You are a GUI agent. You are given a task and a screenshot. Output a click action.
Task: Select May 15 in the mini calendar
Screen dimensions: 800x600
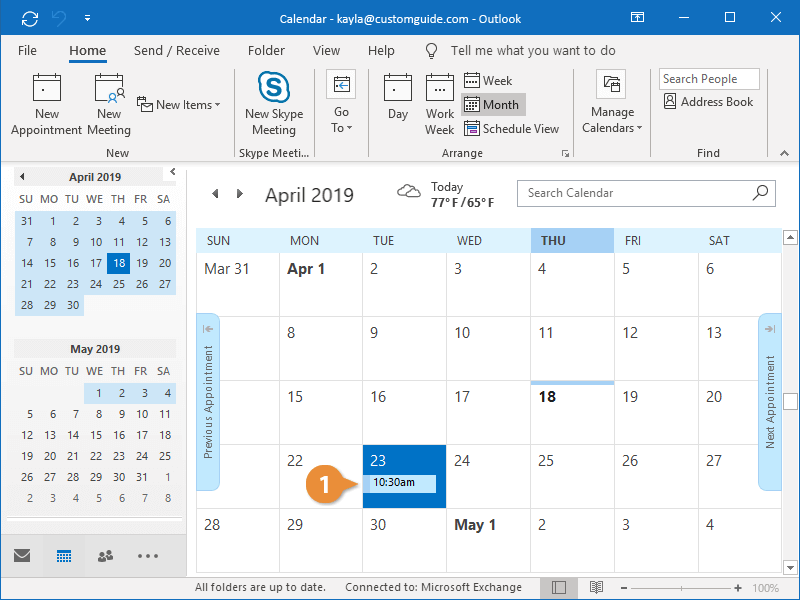click(x=96, y=435)
